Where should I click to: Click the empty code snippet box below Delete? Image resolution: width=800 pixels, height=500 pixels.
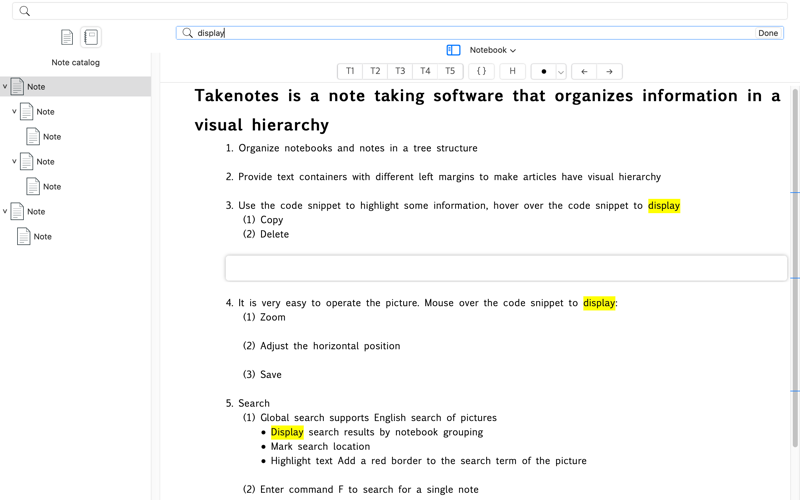[x=506, y=268]
